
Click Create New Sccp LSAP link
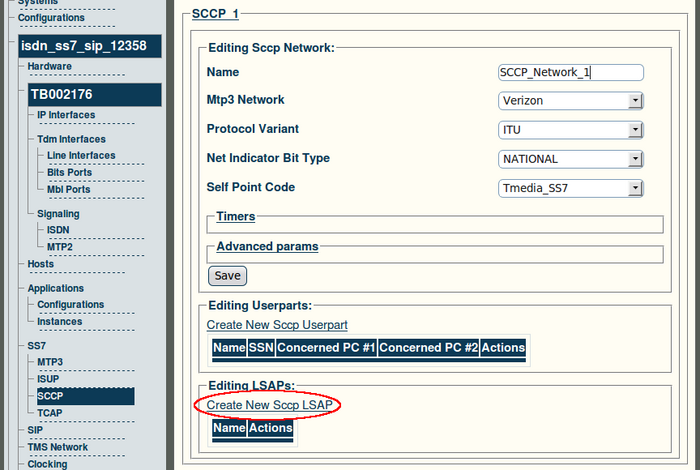(x=269, y=404)
